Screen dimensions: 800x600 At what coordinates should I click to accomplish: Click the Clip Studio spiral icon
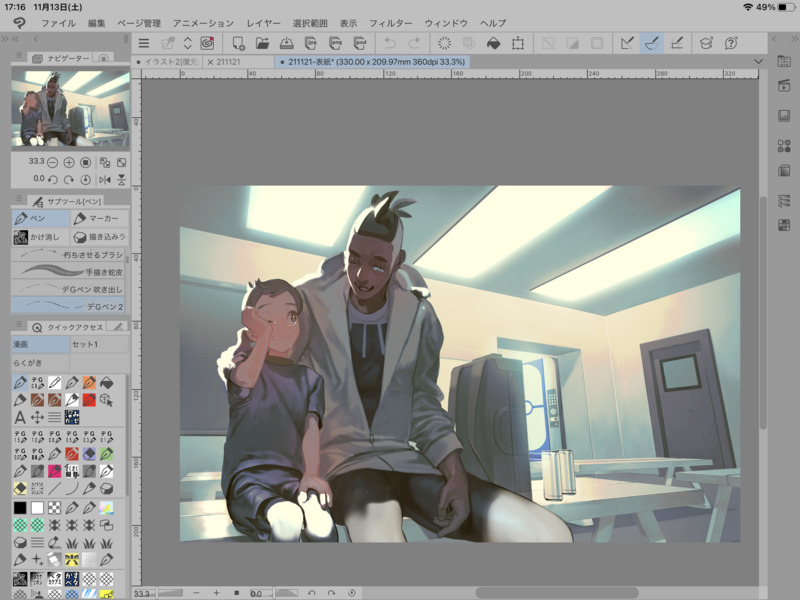(207, 43)
